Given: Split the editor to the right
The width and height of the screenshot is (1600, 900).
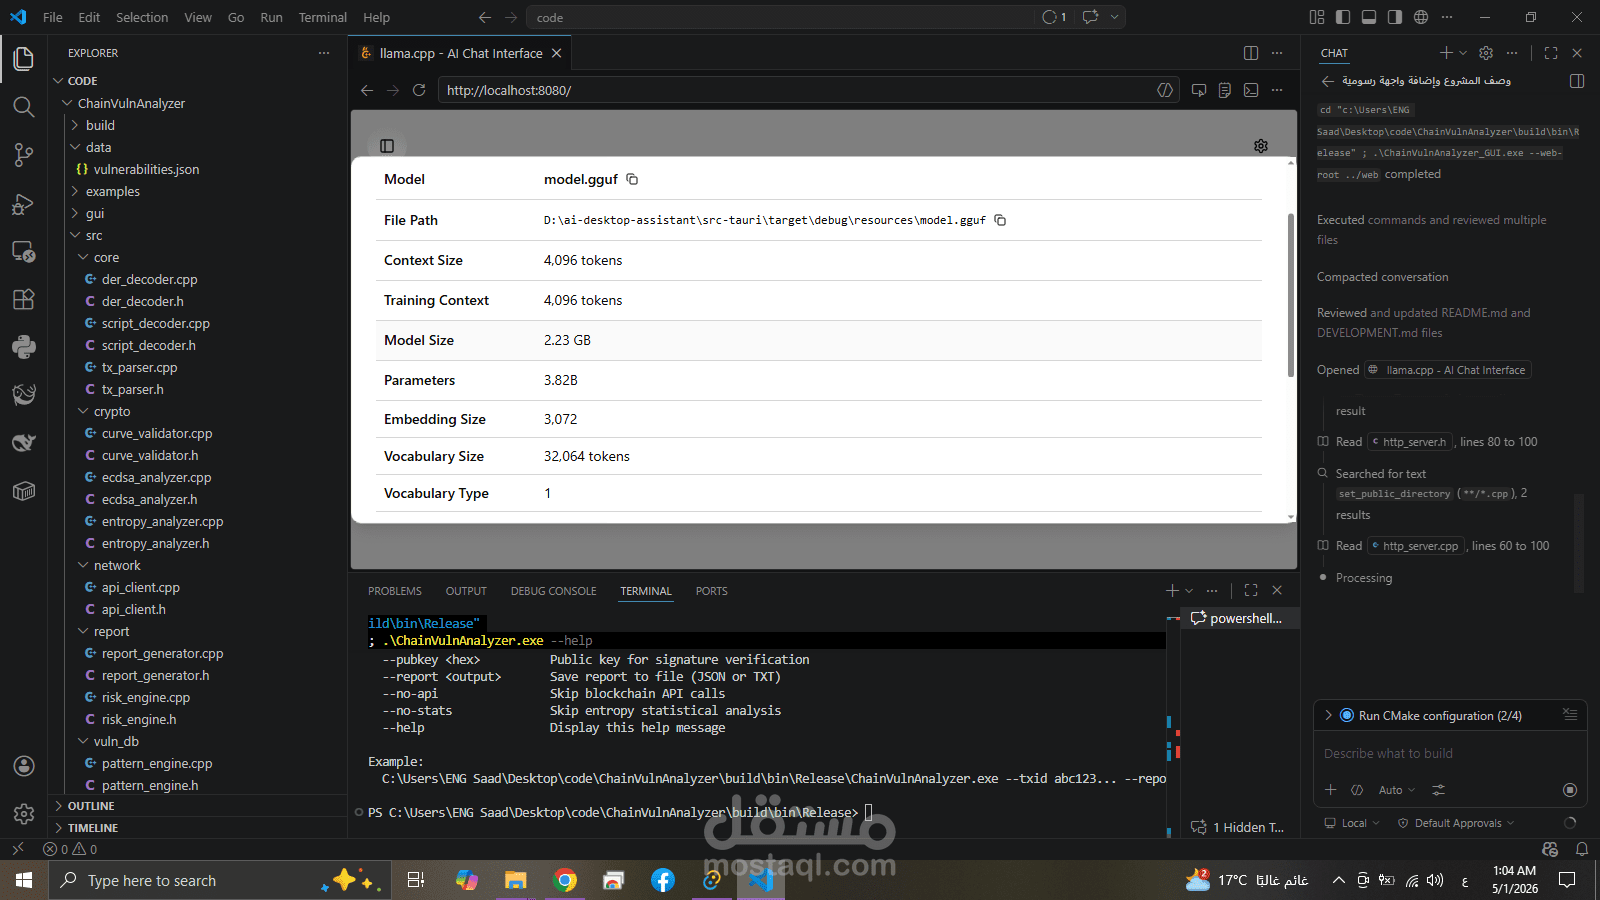Looking at the screenshot, I should pos(1251,53).
